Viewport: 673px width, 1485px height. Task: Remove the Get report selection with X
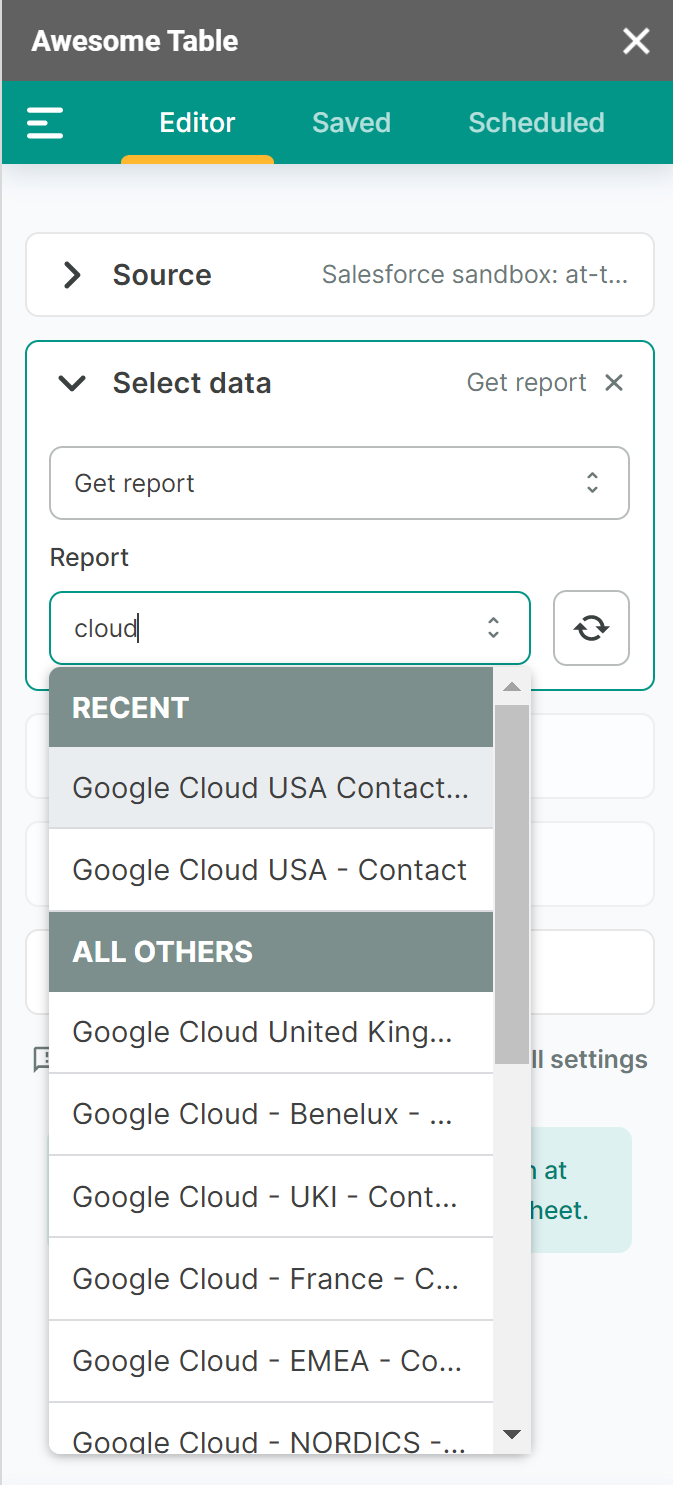pyautogui.click(x=614, y=383)
